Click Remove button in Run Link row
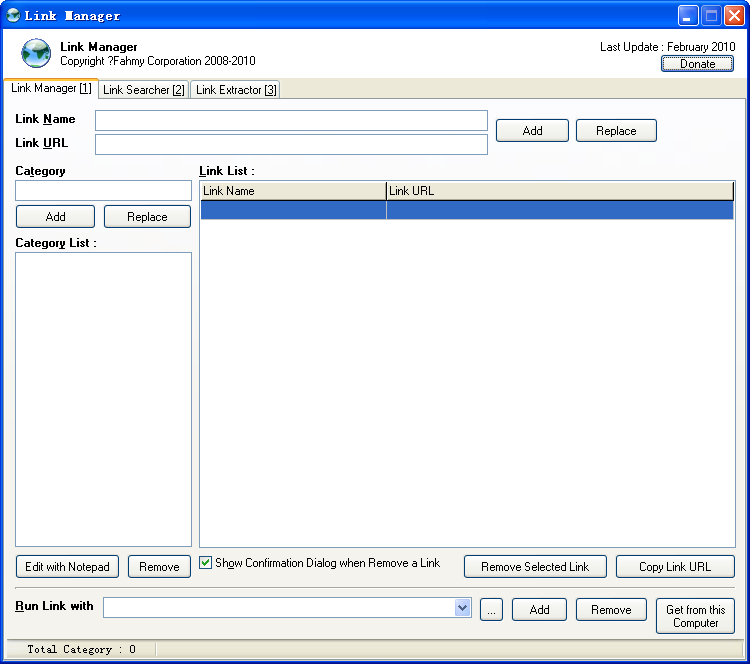The image size is (750, 664). click(x=611, y=610)
